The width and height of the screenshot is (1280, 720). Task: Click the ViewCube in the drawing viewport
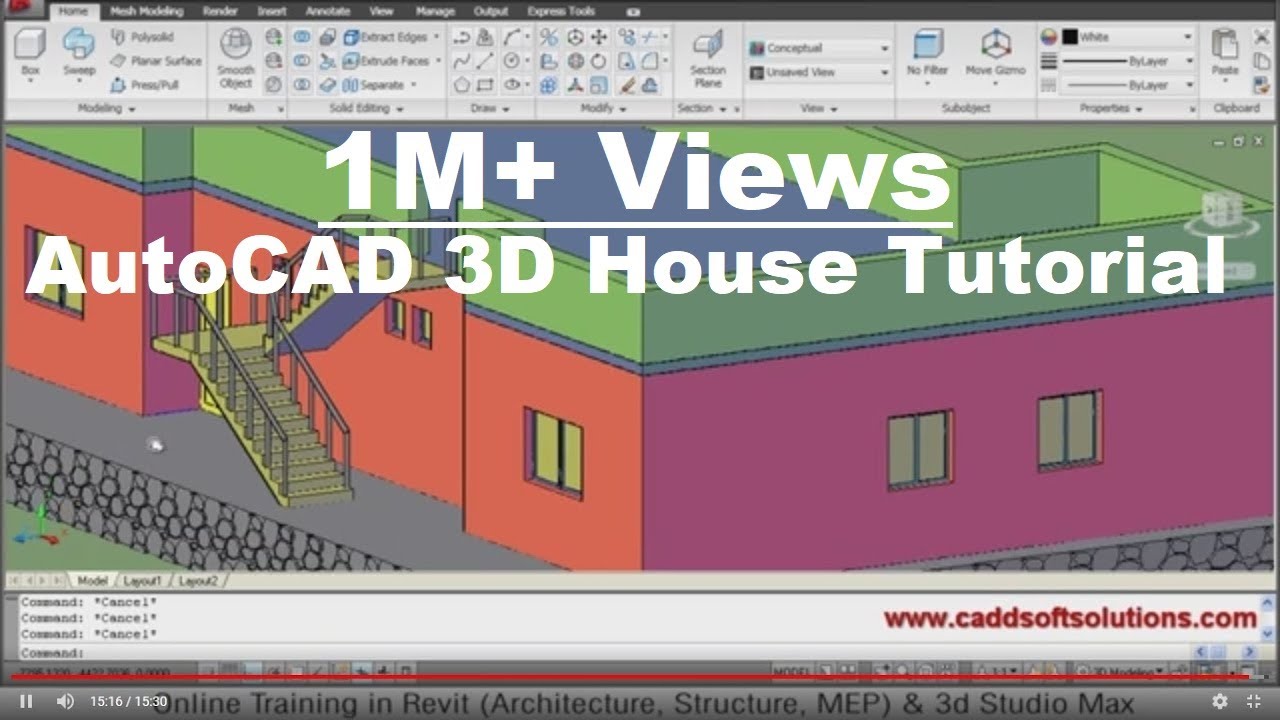1222,212
